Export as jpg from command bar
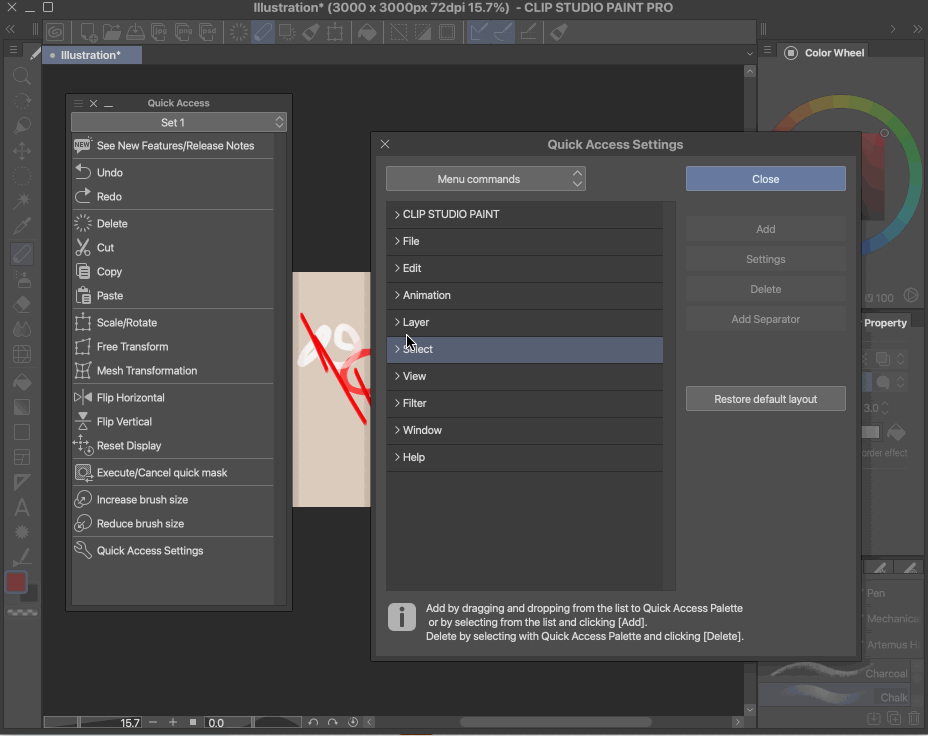The height and width of the screenshot is (736, 928). (x=159, y=31)
